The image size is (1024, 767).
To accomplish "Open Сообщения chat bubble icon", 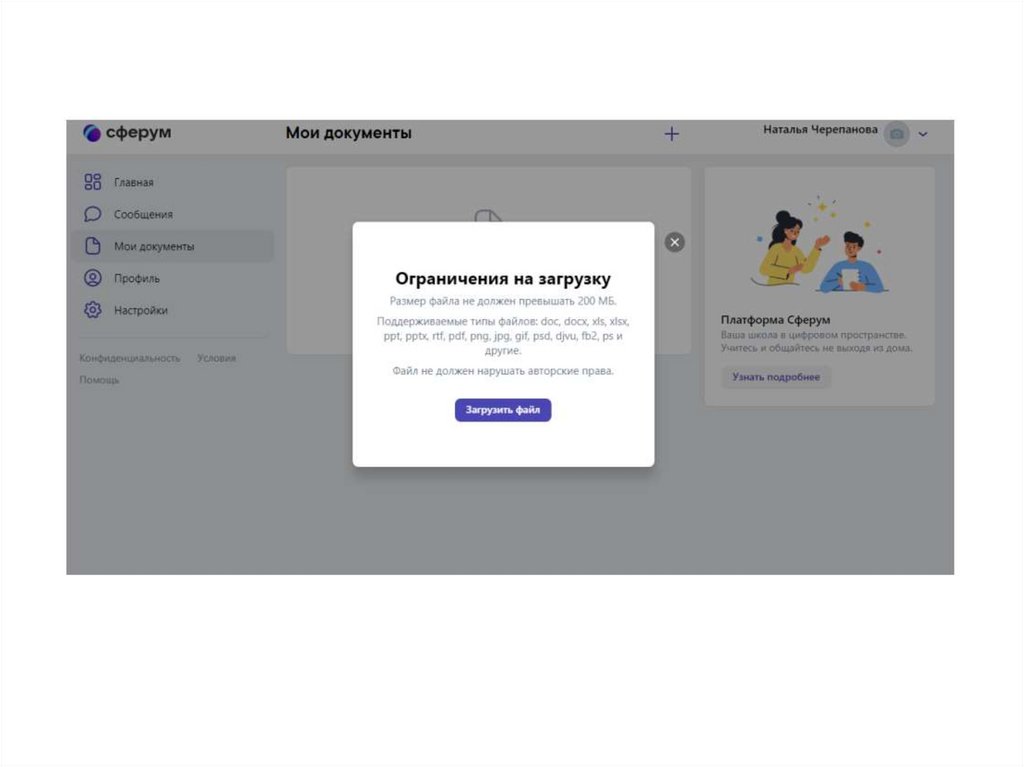I will pos(93,214).
